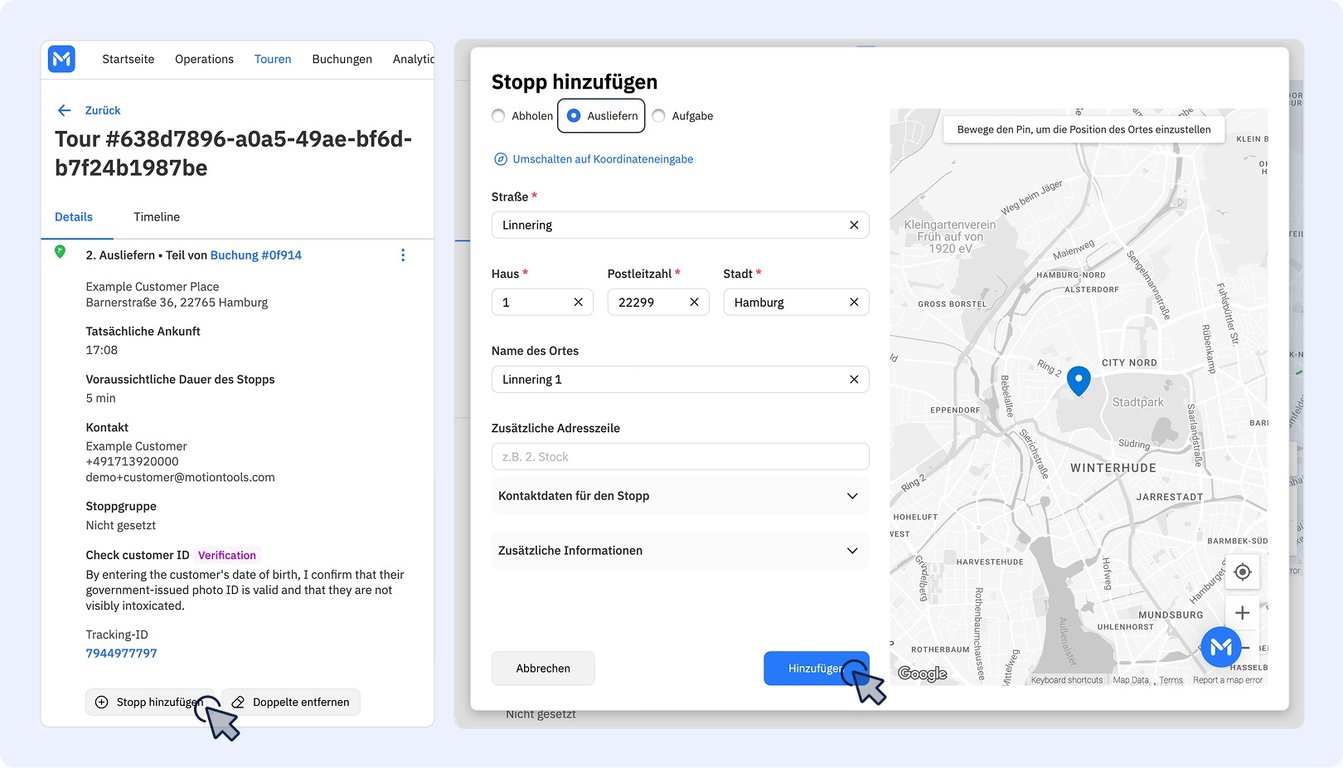
Task: Click the Zusätzliche Adresszeile input field
Action: (680, 456)
